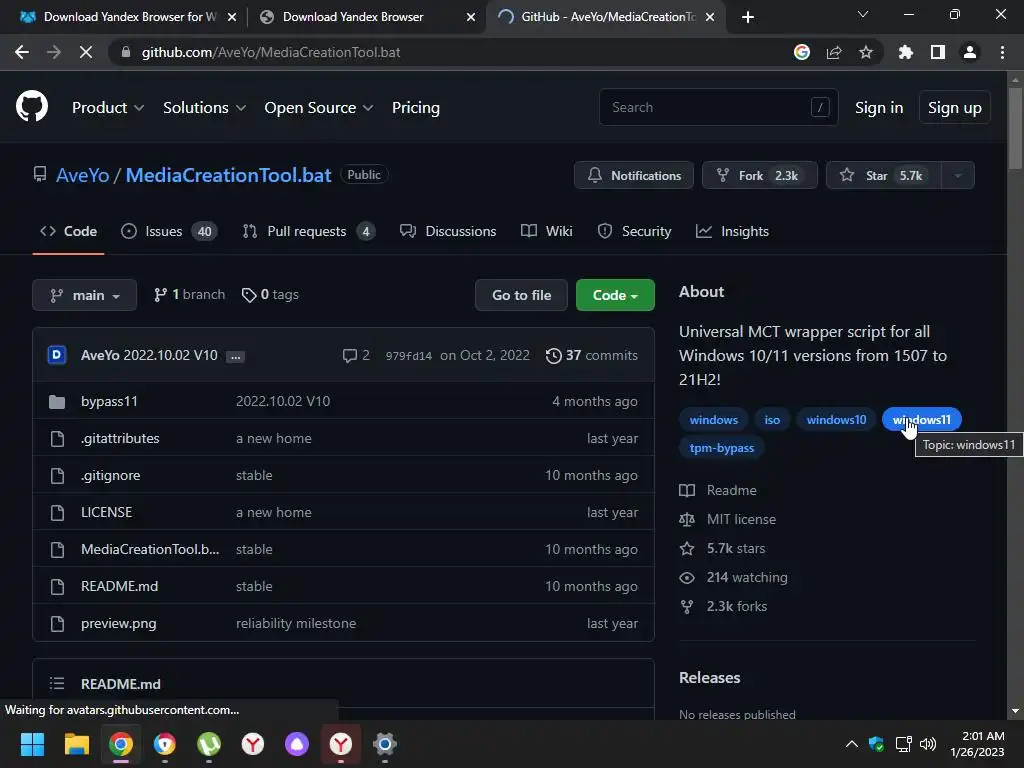Open the Chrome extensions puzzle icon
This screenshot has width=1024, height=768.
(x=906, y=52)
